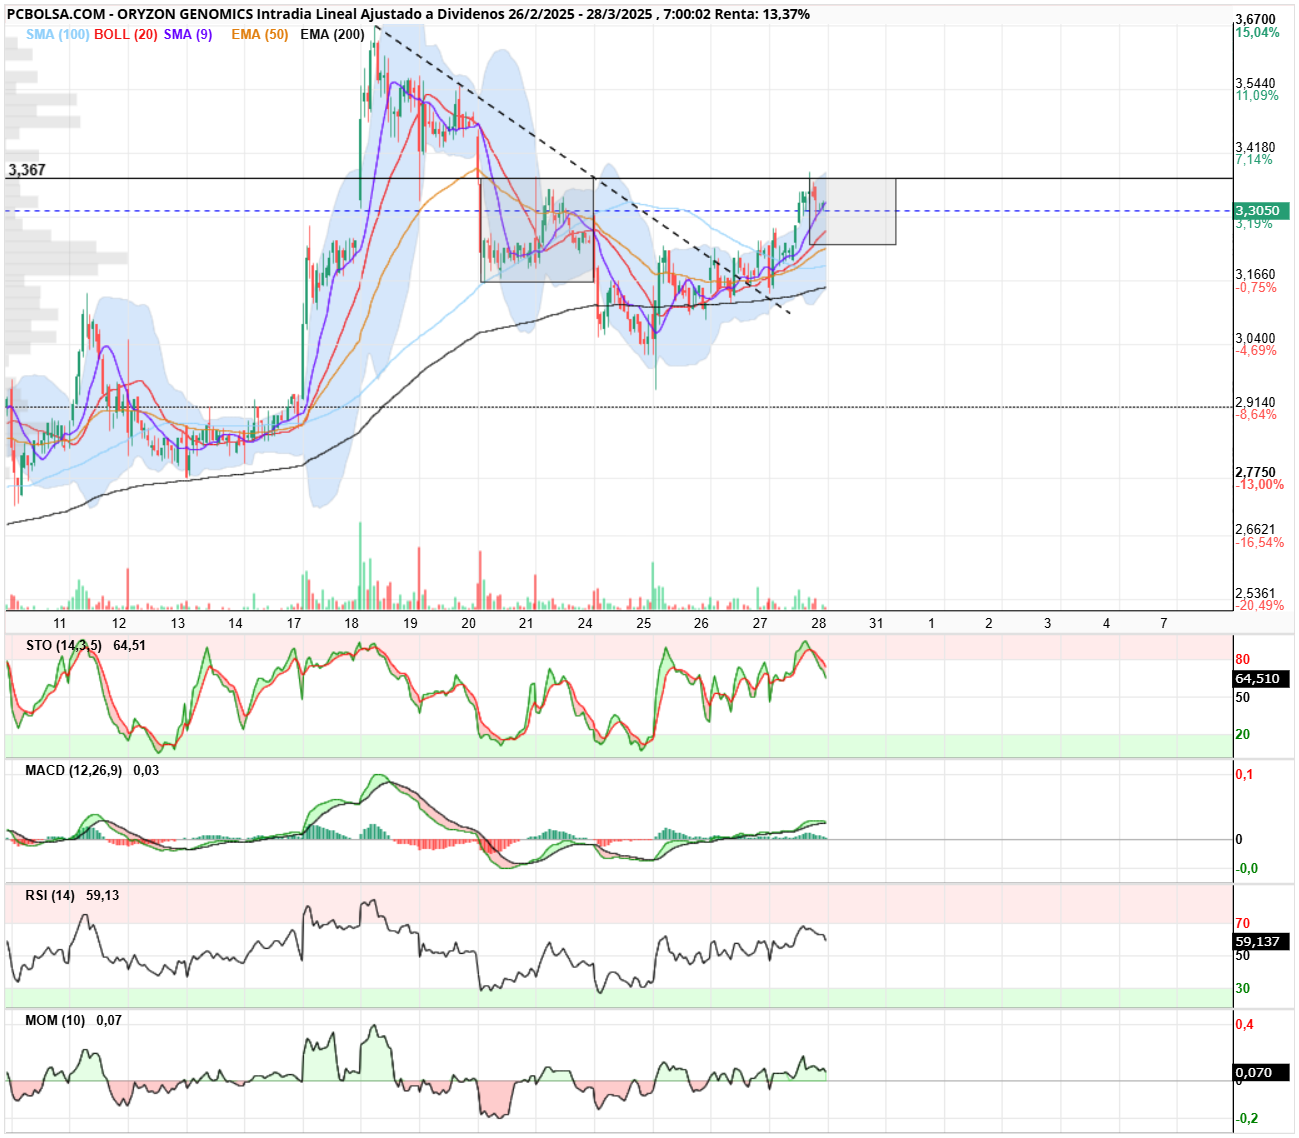Click date 31 on the time axis
The image size is (1299, 1138).
click(x=876, y=623)
